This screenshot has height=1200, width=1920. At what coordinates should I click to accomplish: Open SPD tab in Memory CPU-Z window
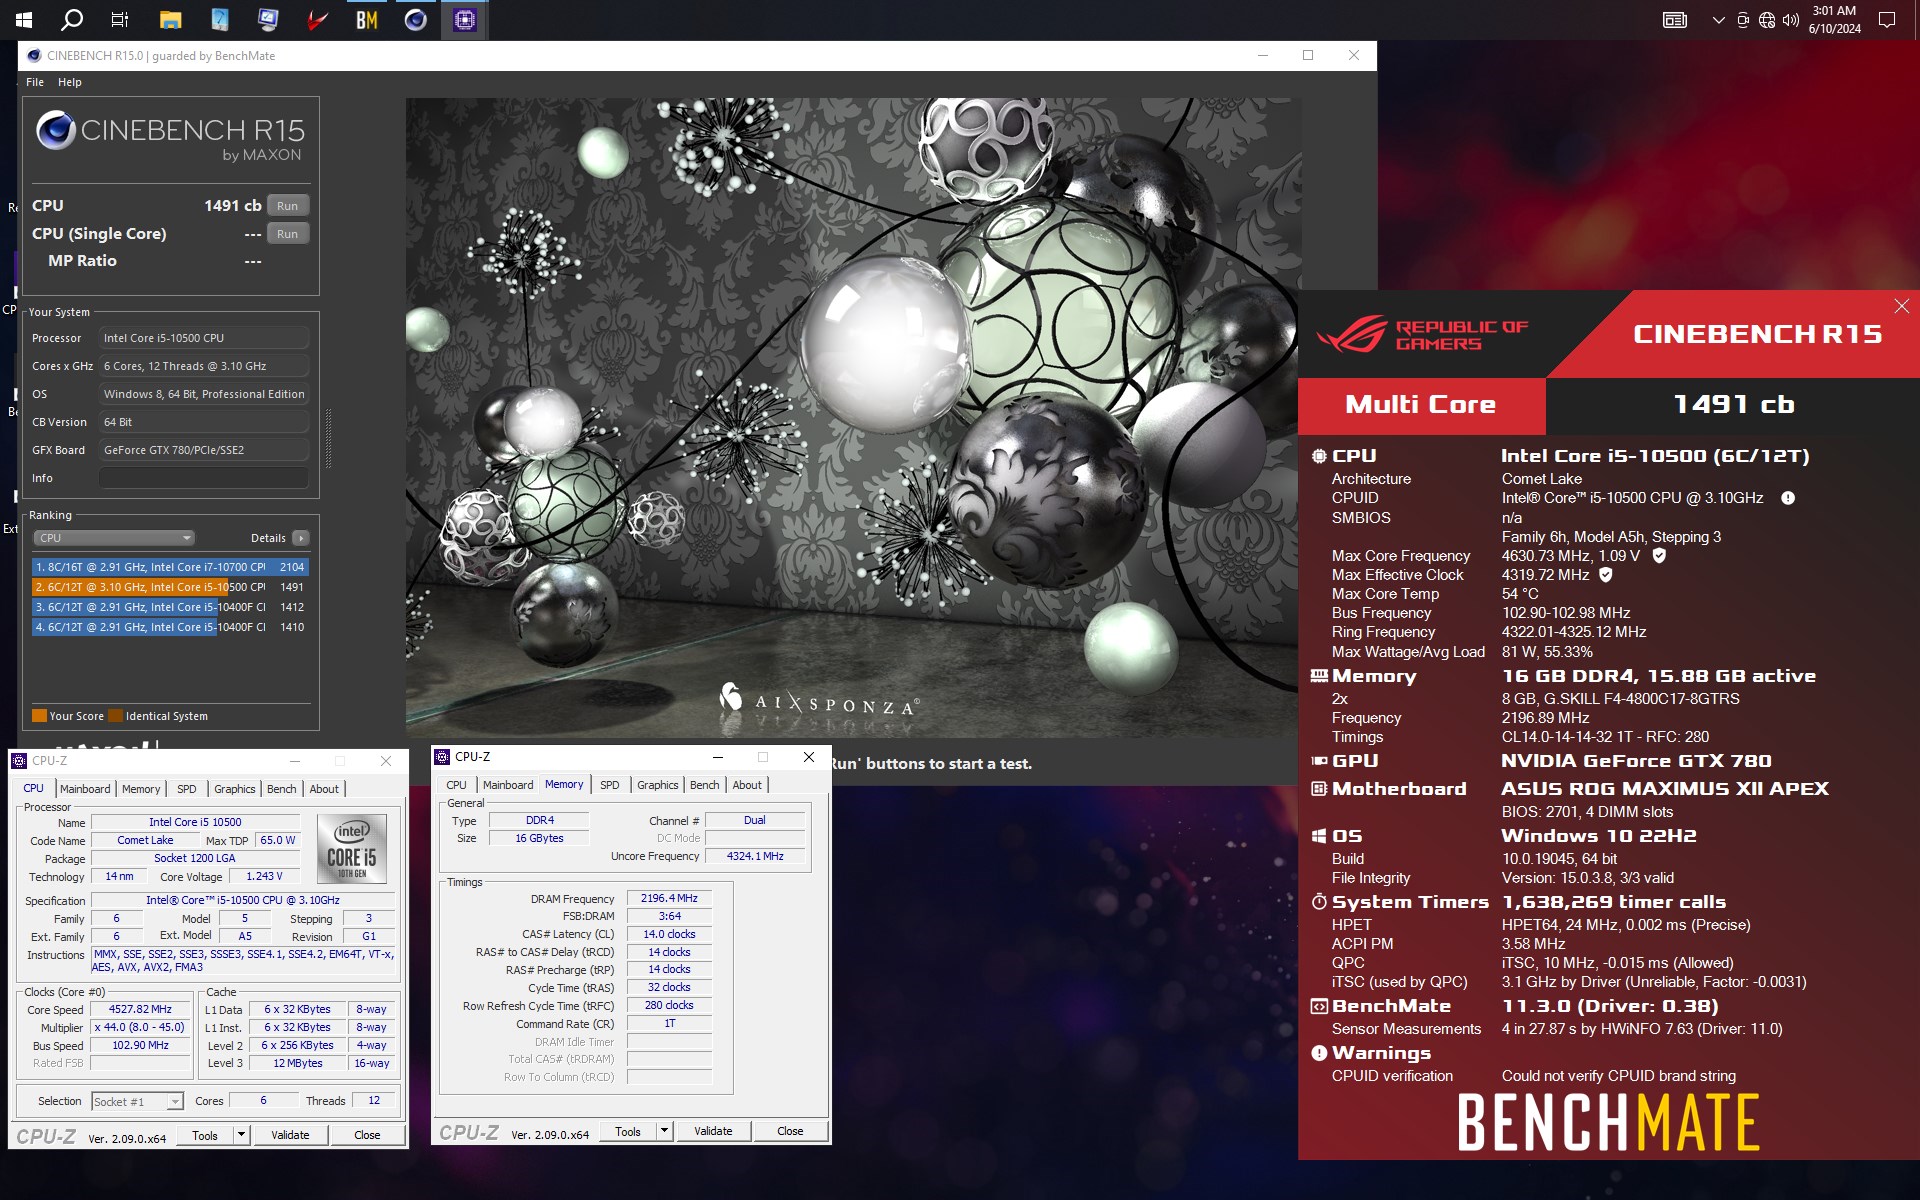[610, 785]
